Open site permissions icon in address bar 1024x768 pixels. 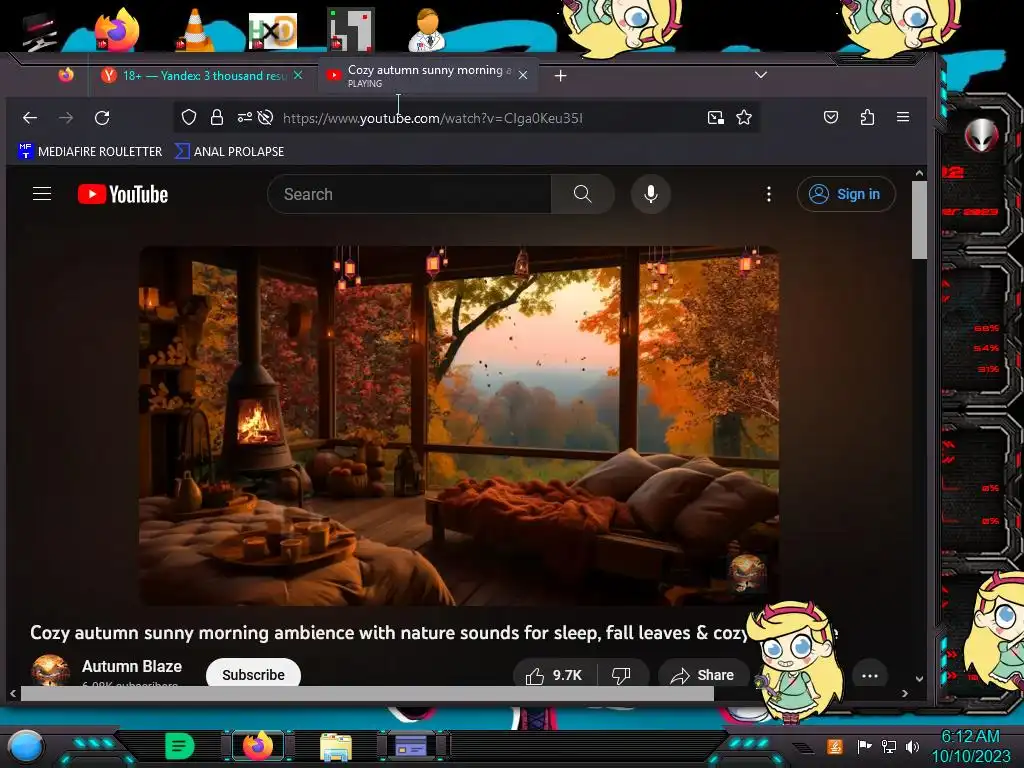(245, 118)
